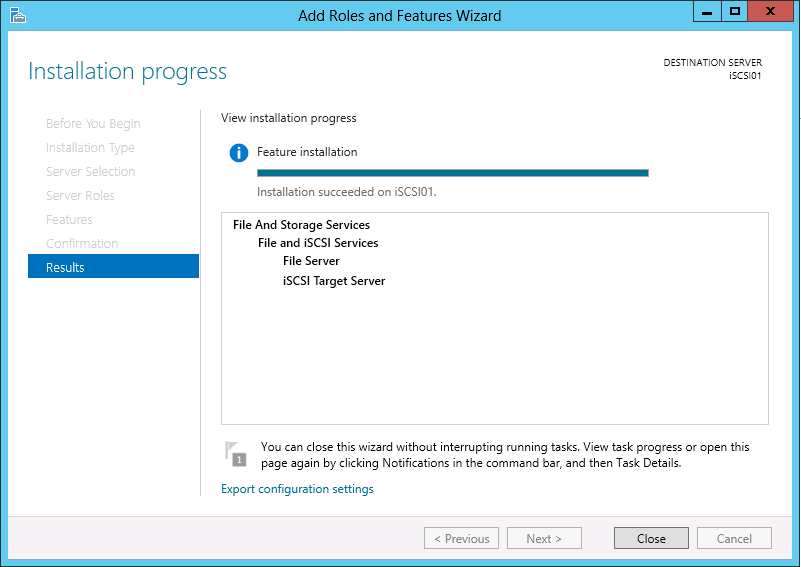Select the File Server entry
Screen dimensions: 801x567
click(x=311, y=261)
